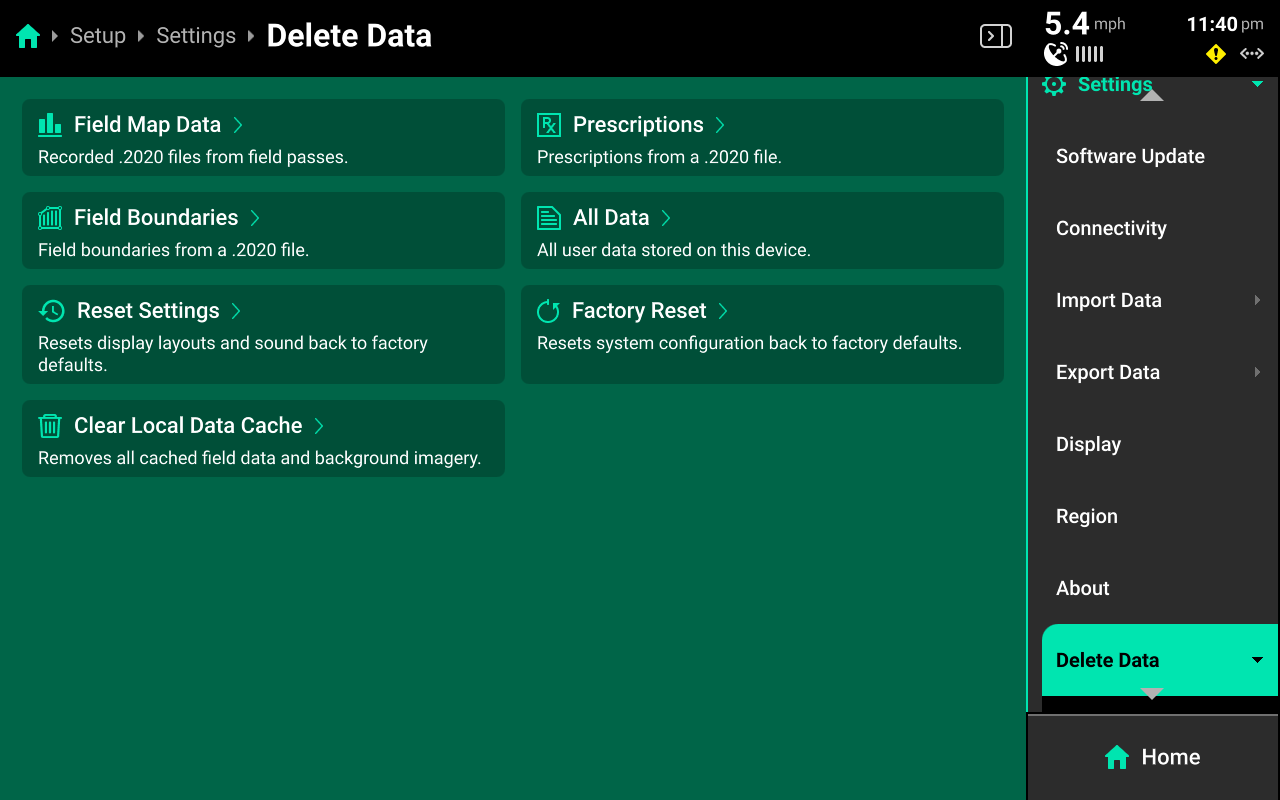1280x800 pixels.
Task: Click chevron next to Field Boundaries
Action: click(x=255, y=218)
